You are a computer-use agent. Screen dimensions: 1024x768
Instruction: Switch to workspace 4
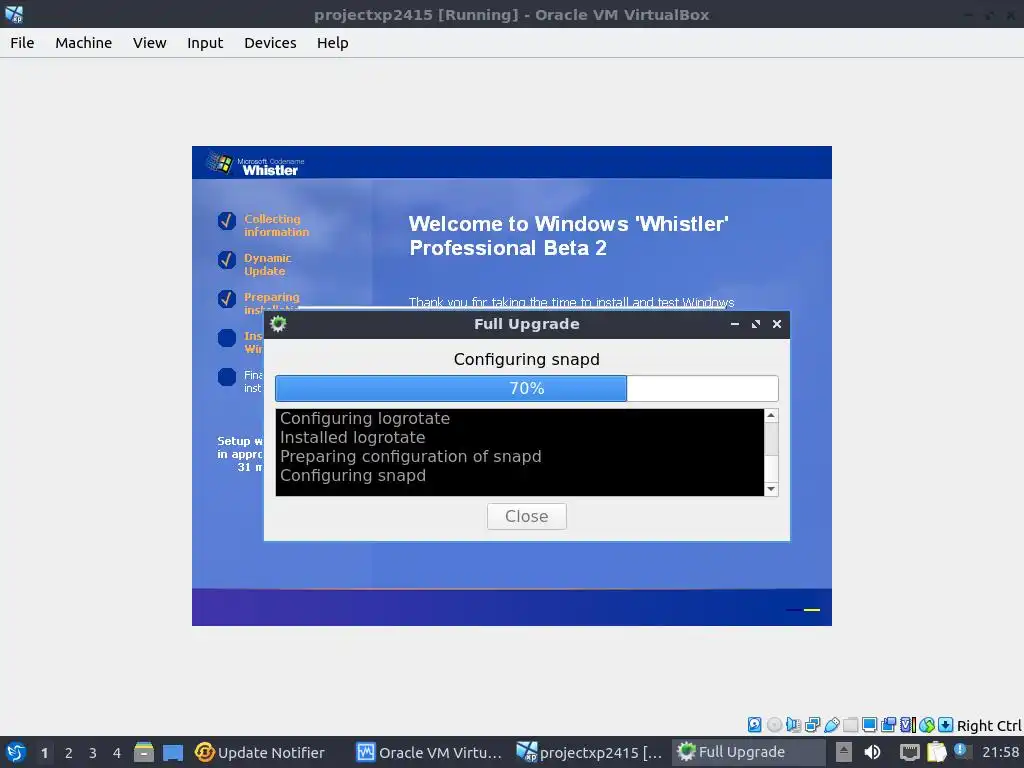point(117,753)
